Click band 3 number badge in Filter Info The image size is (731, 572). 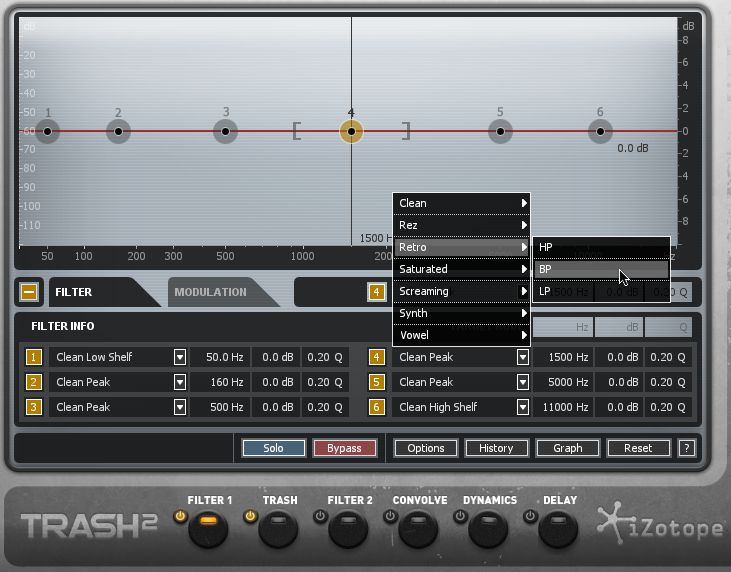pos(33,407)
